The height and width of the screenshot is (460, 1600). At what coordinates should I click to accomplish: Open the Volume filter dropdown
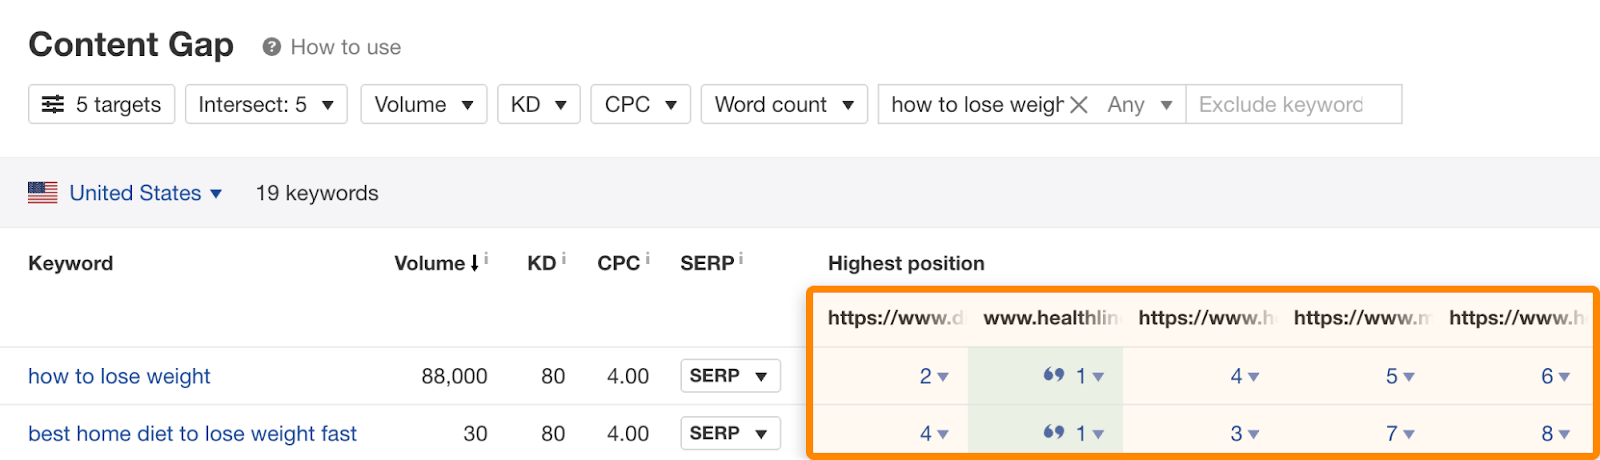(424, 104)
